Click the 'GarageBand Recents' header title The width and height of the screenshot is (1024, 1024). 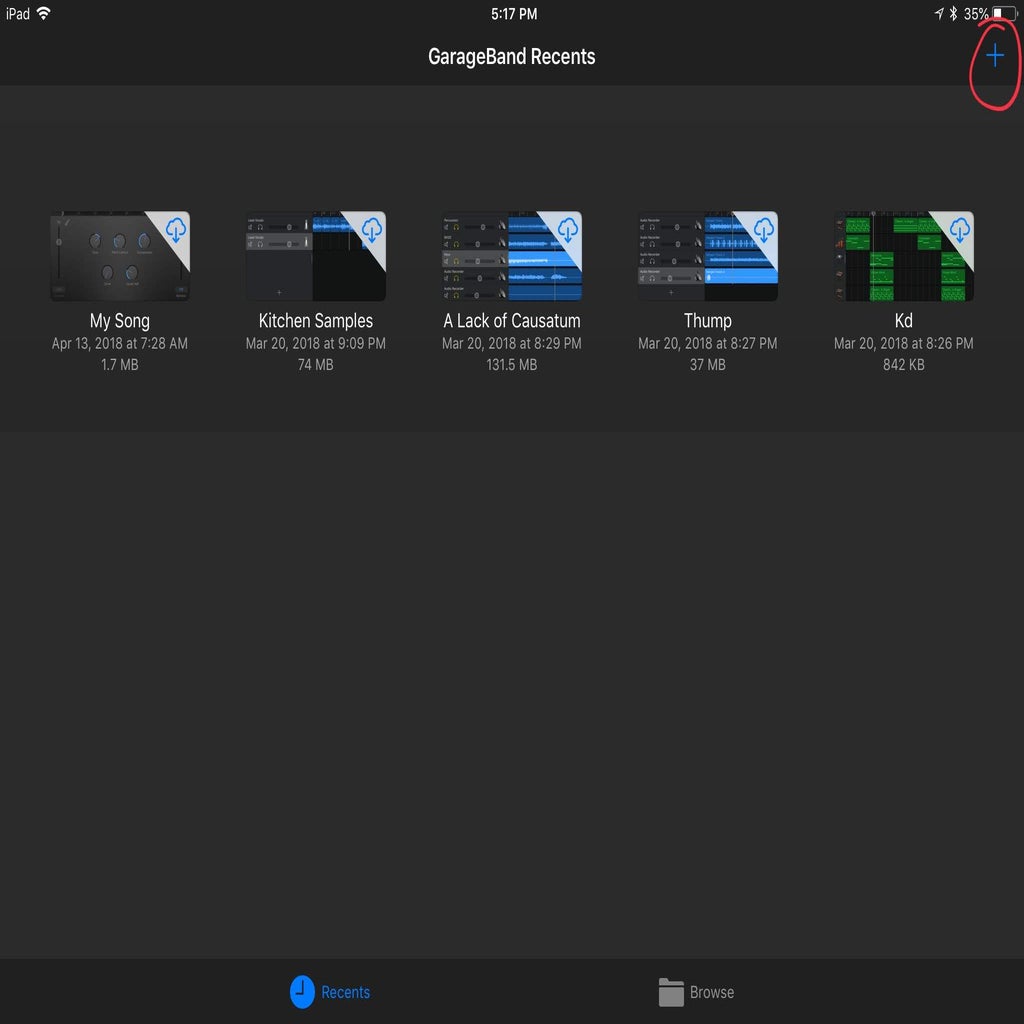(511, 57)
